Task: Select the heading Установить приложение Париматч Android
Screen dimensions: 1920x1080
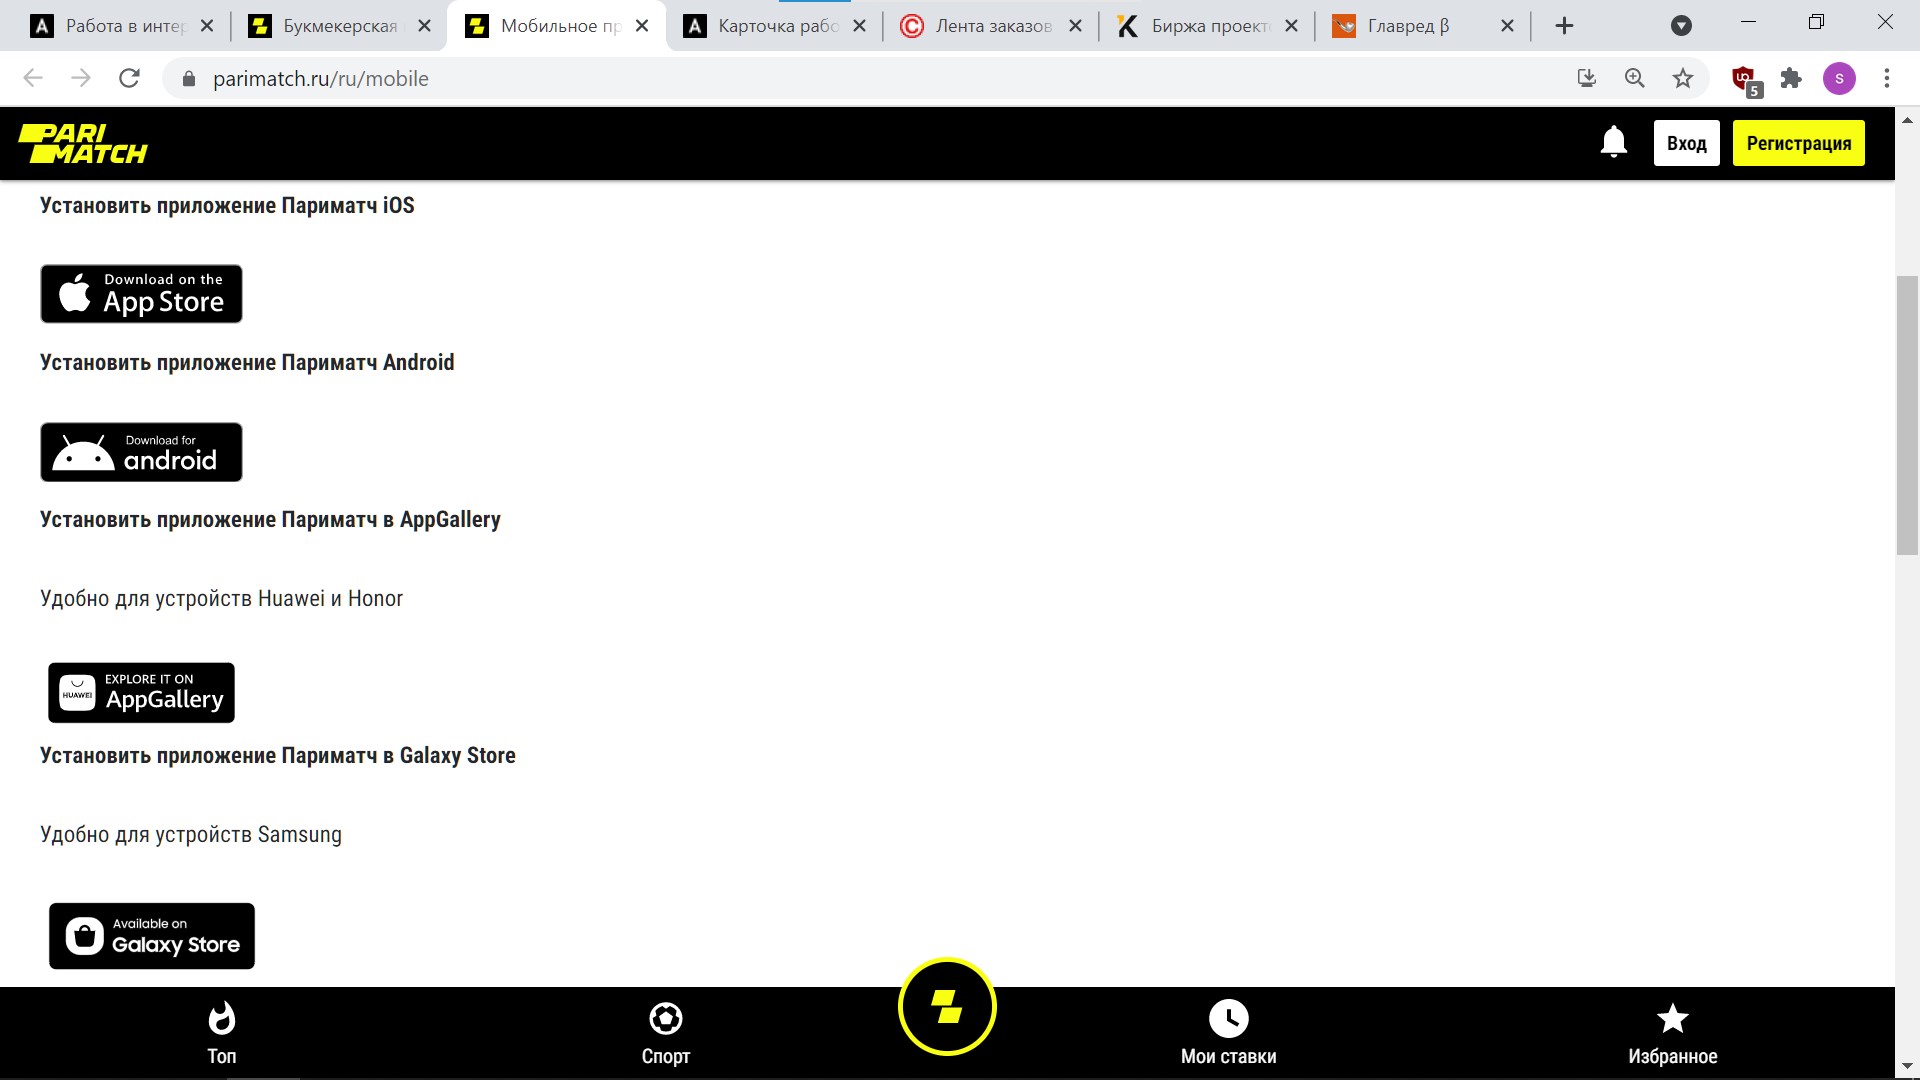Action: (x=247, y=362)
